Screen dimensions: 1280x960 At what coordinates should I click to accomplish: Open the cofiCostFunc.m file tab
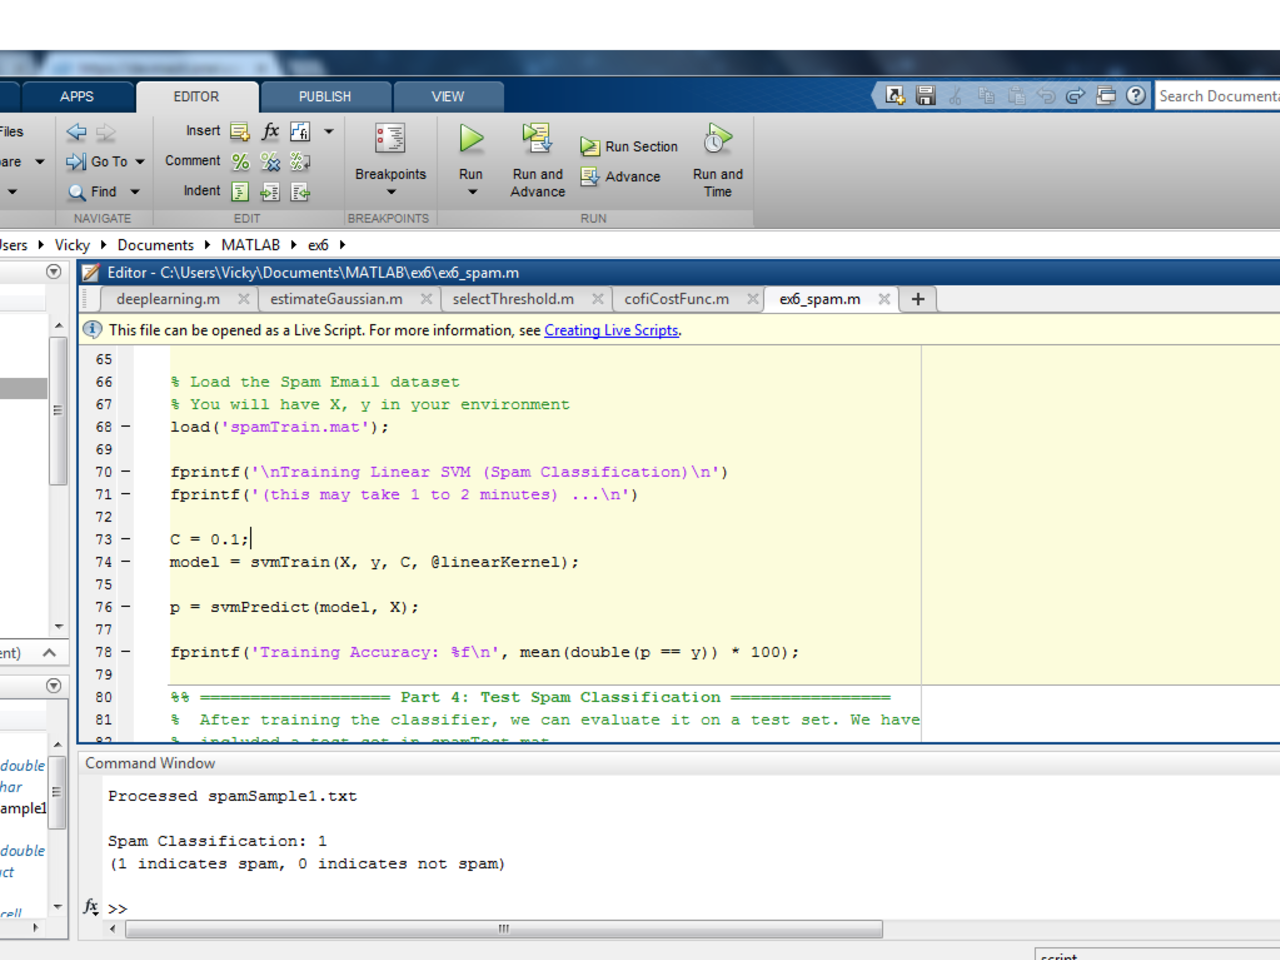[x=677, y=299]
